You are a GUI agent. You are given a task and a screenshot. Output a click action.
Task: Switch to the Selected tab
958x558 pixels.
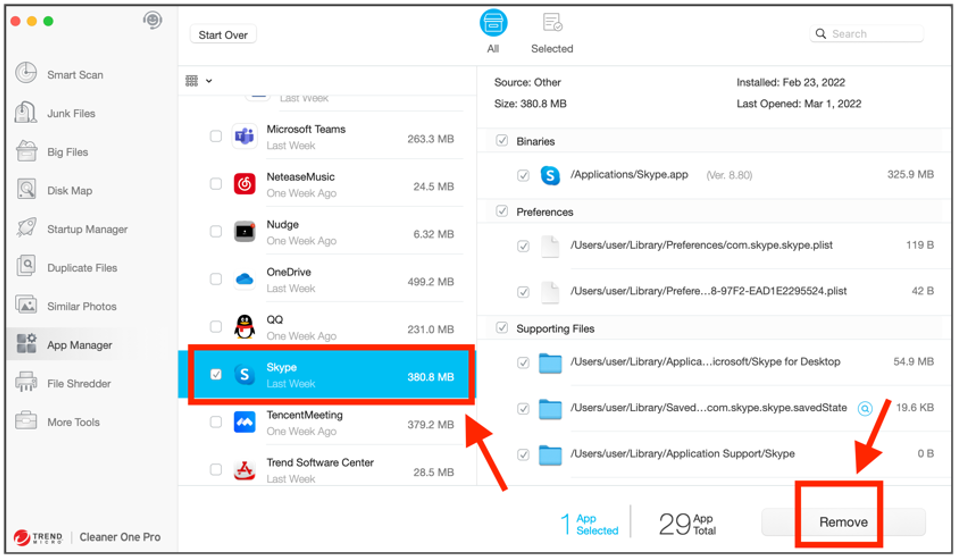[551, 33]
